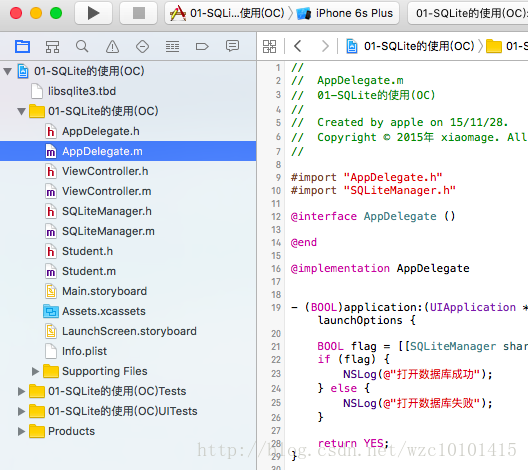This screenshot has width=528, height=470.
Task: Open the Debug navigator
Action: pyautogui.click(x=172, y=46)
